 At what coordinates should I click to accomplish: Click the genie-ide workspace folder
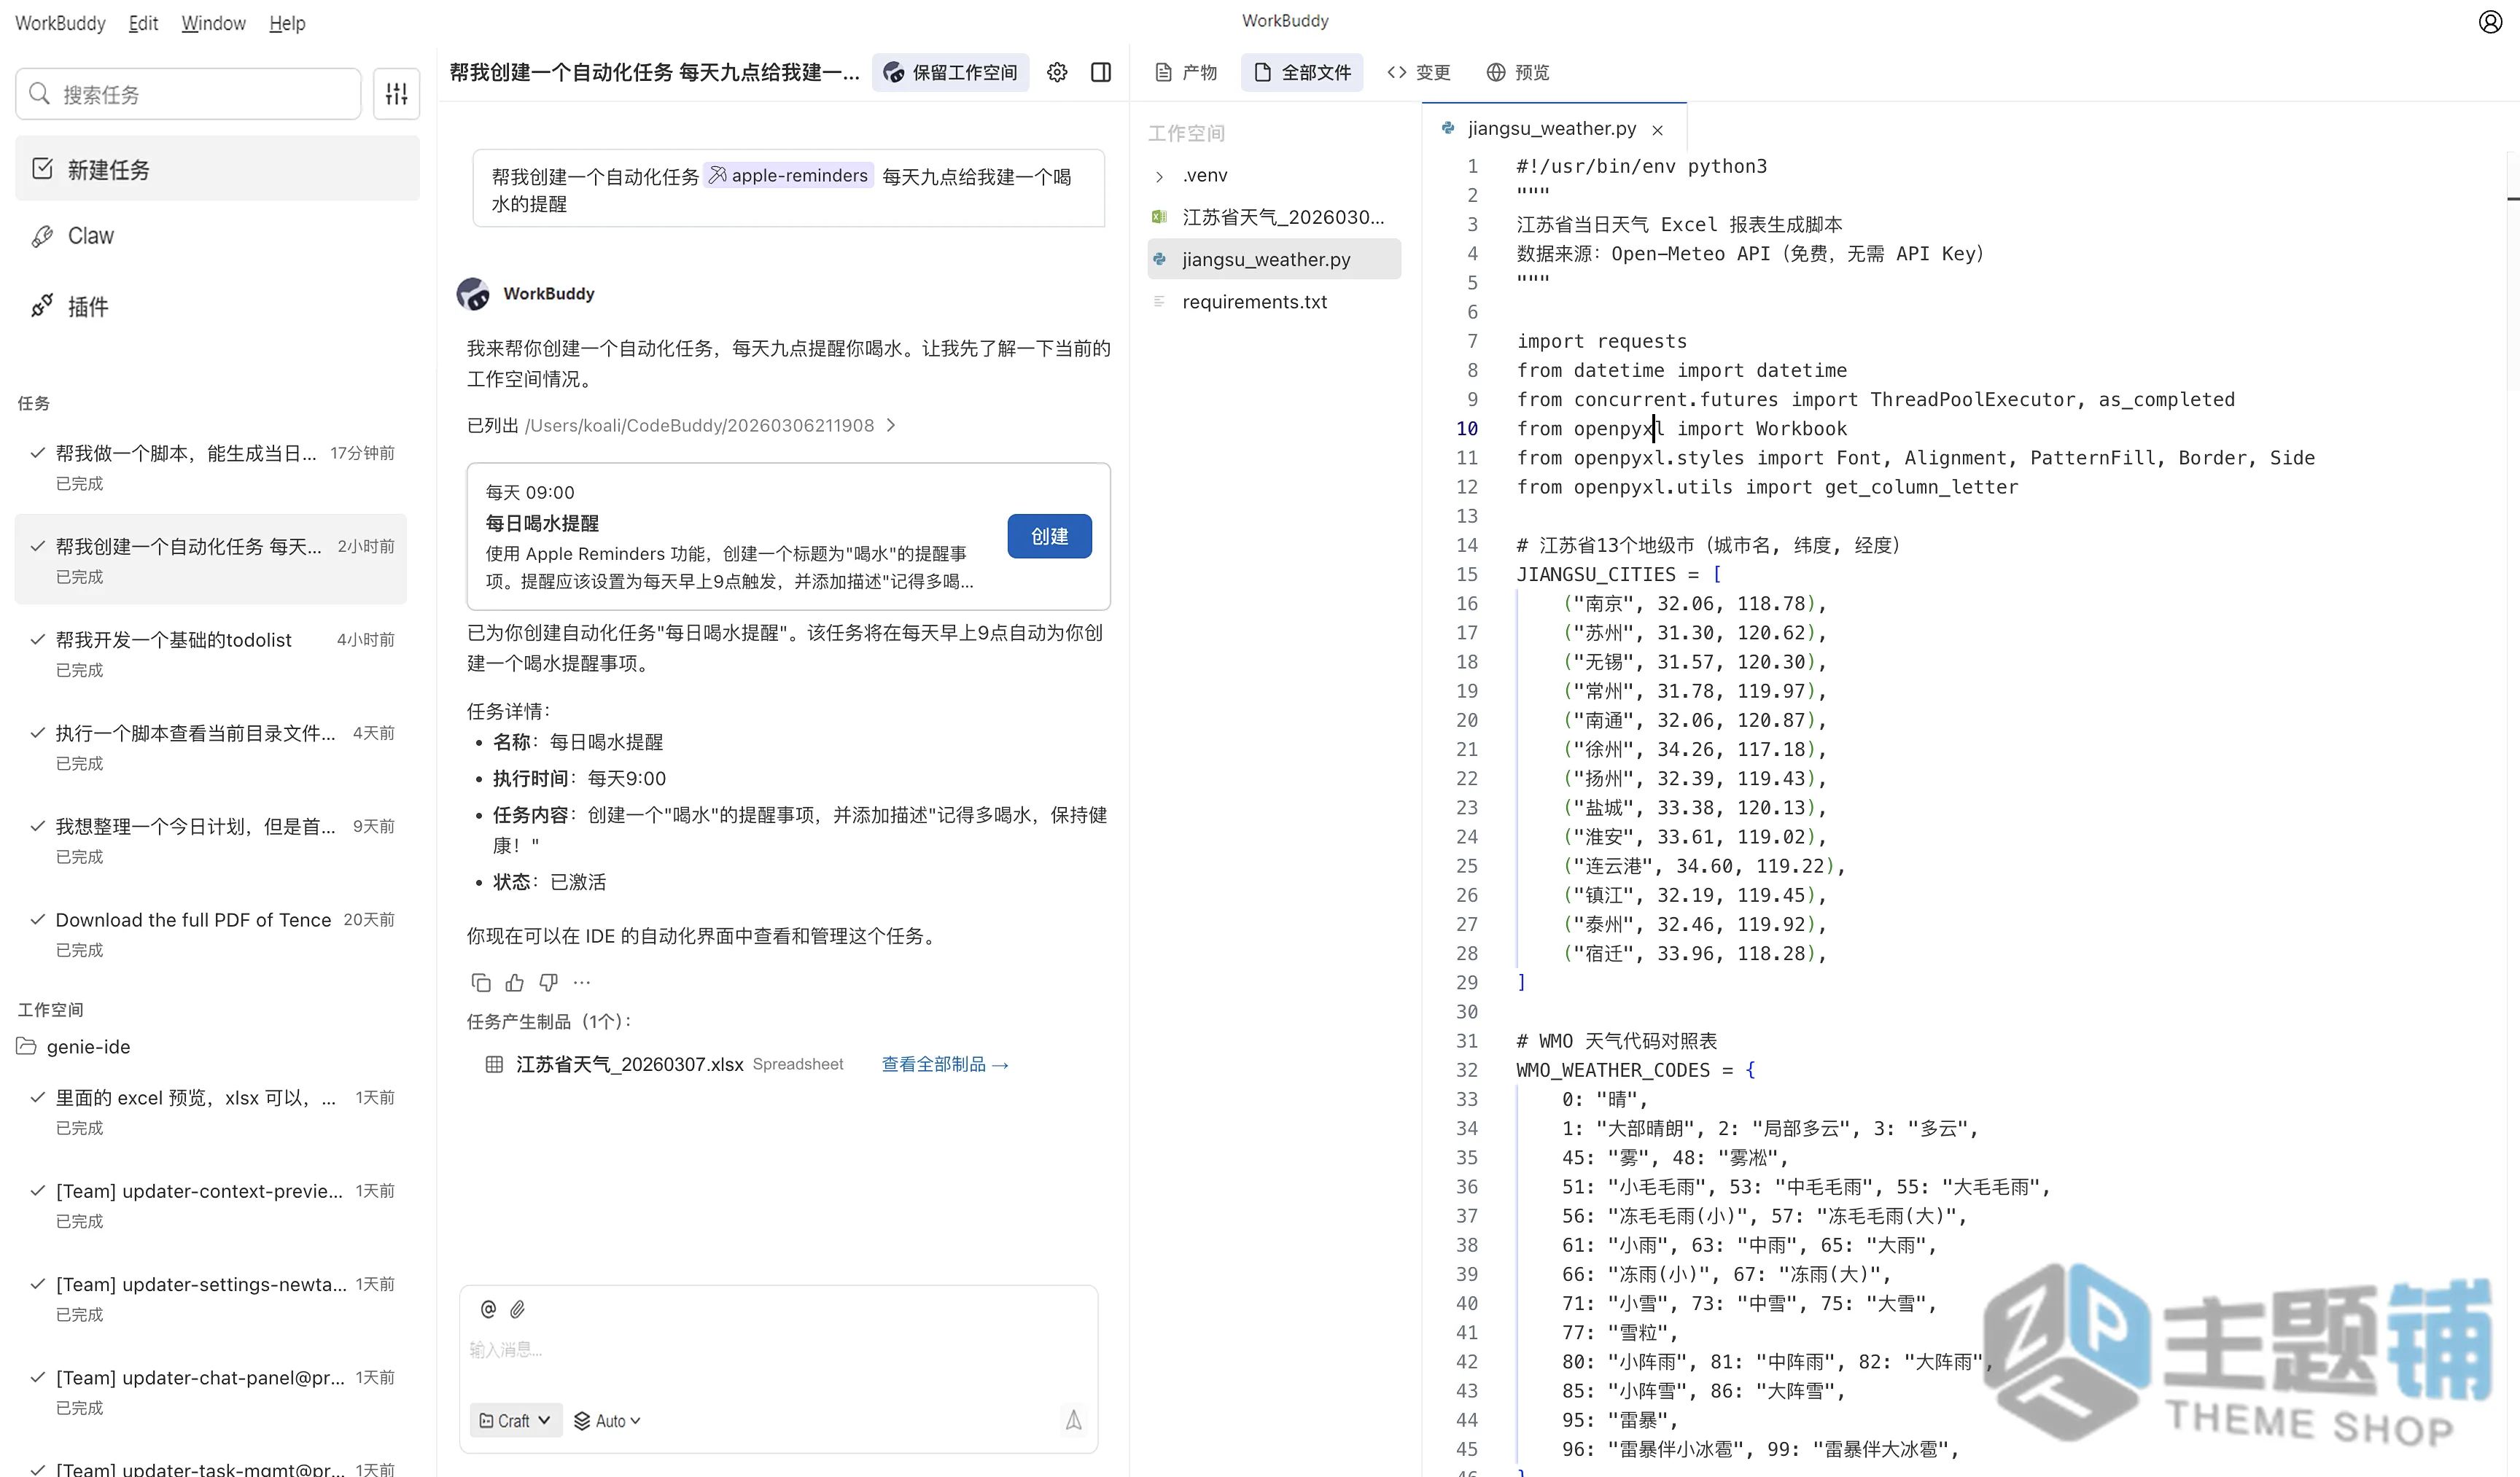coord(75,1047)
